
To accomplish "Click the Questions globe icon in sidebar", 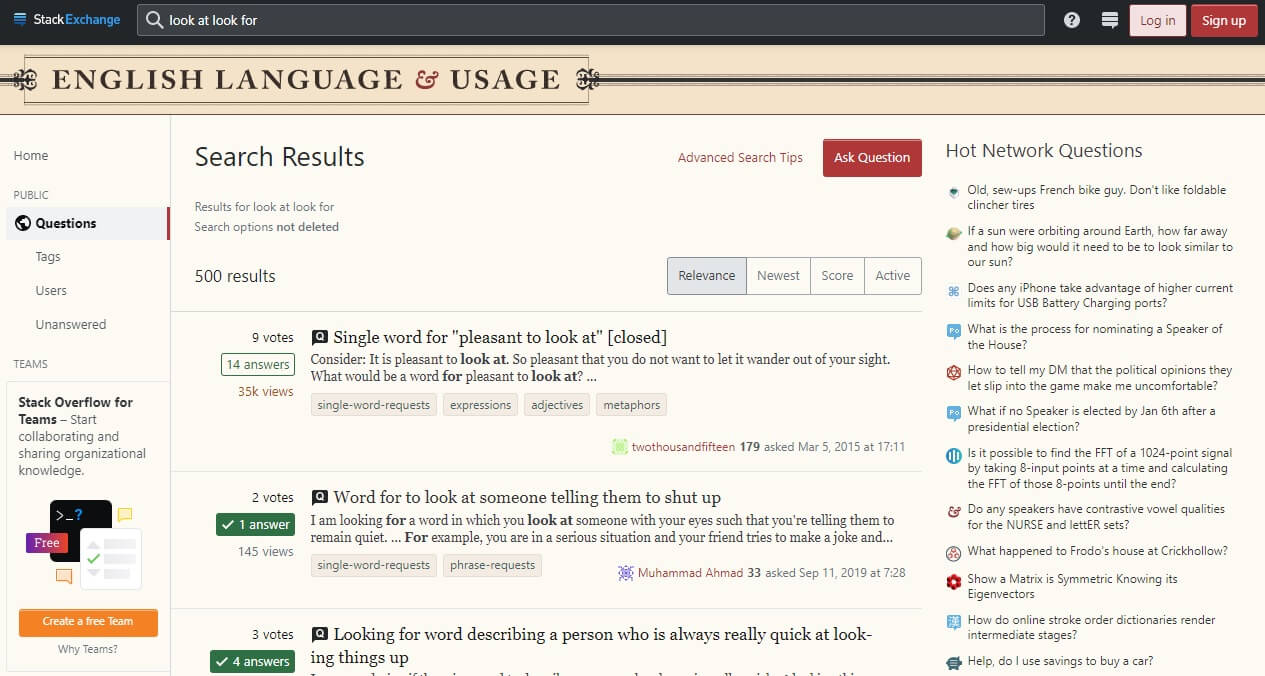I will pos(23,223).
